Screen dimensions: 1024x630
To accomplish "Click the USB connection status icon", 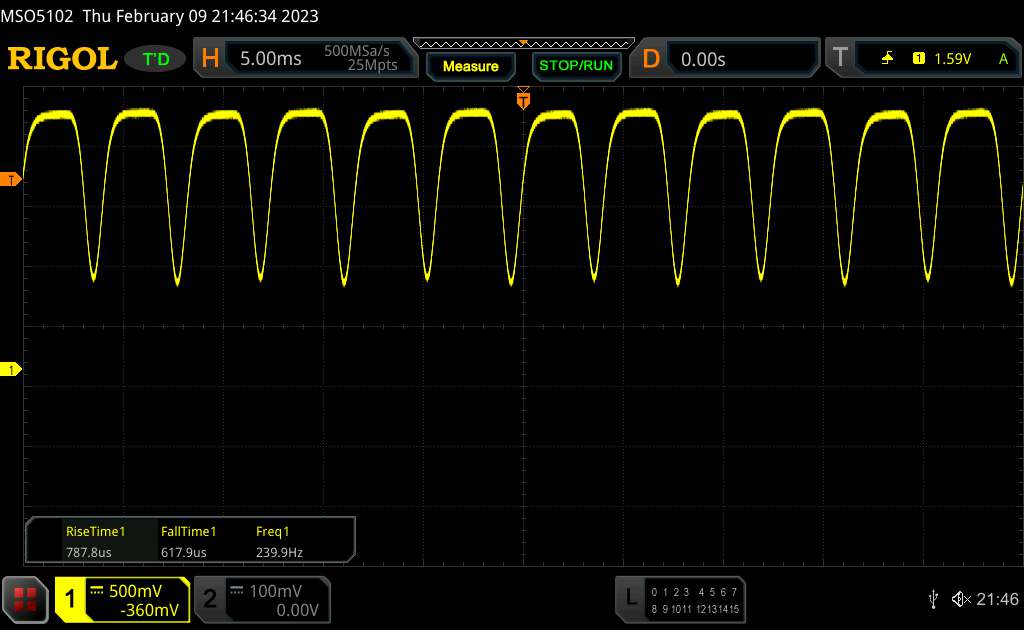I will tap(933, 599).
